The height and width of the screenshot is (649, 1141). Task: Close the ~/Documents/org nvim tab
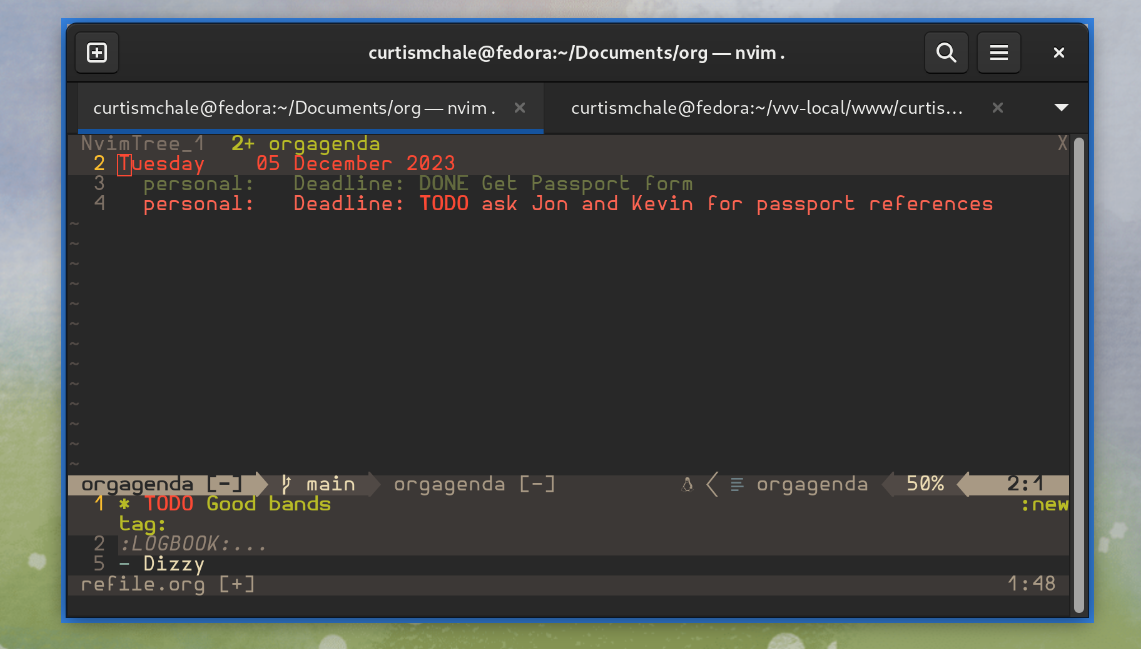click(519, 108)
